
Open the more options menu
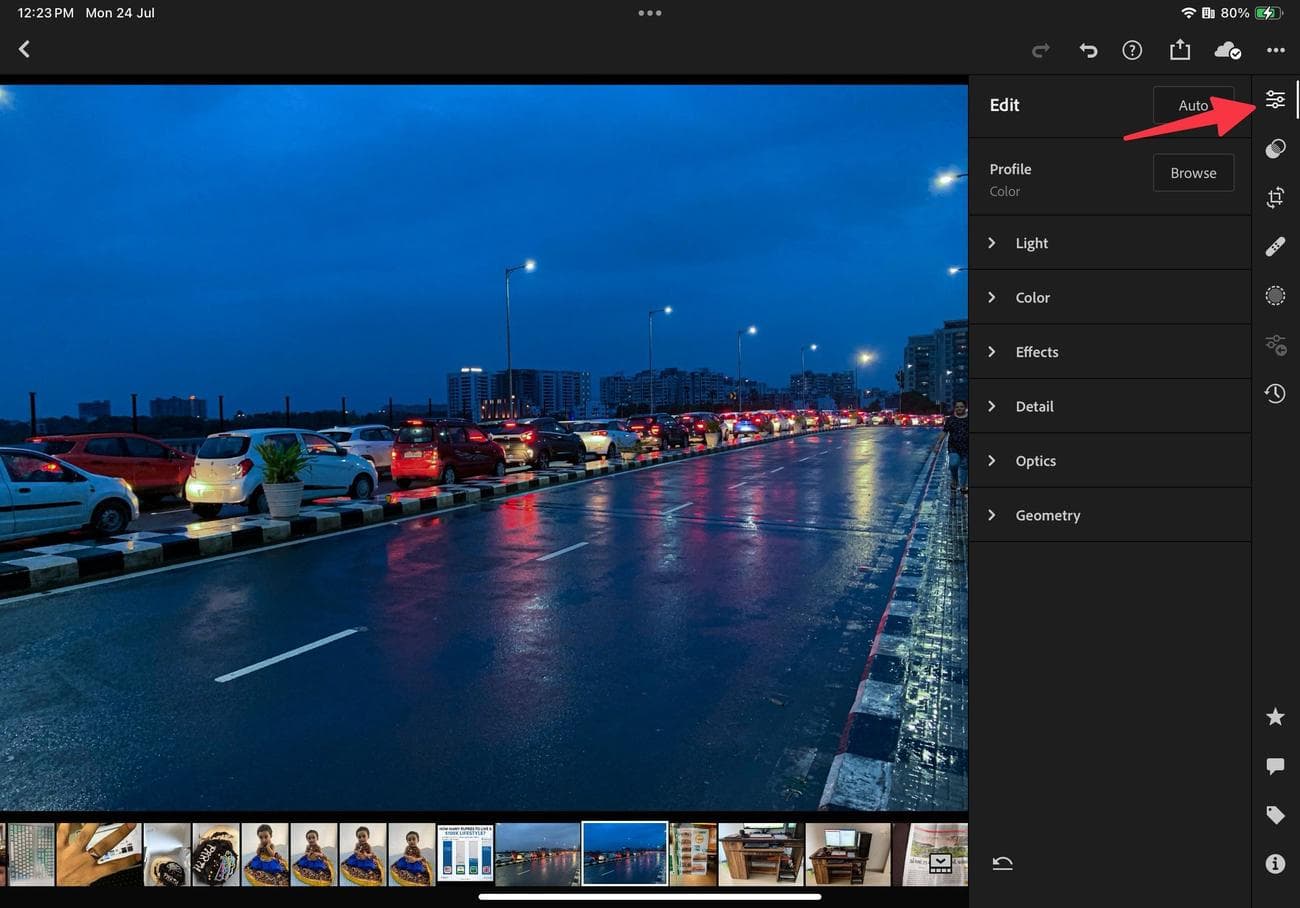[x=1275, y=49]
